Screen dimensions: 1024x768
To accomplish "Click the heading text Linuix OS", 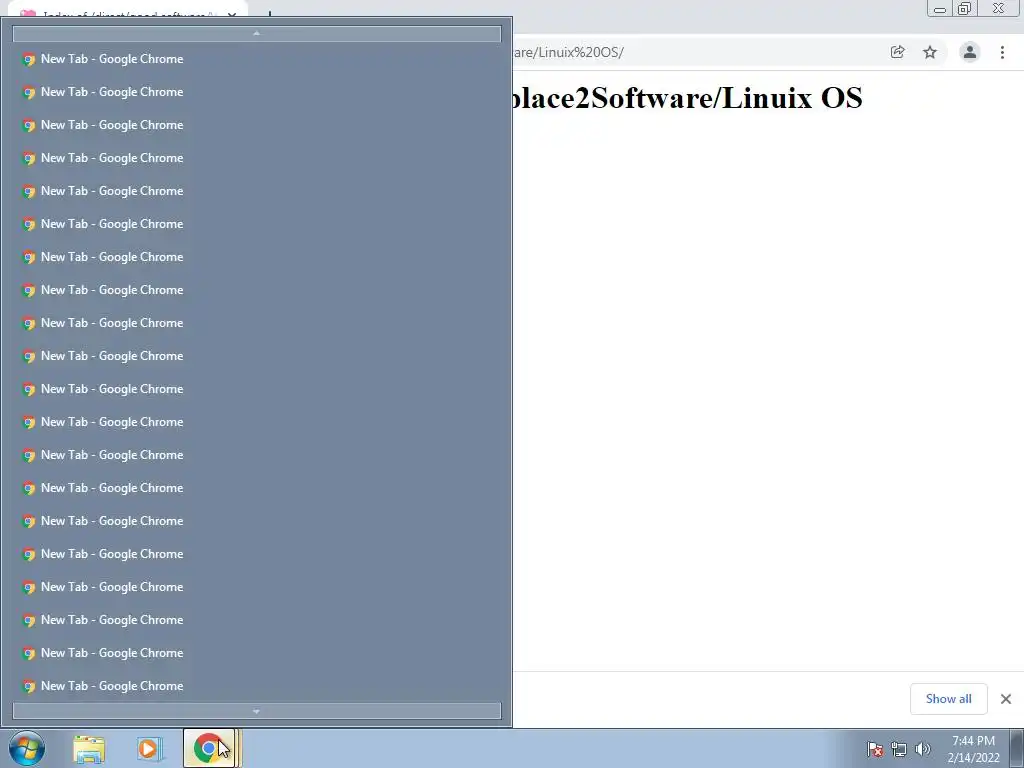I will click(792, 98).
